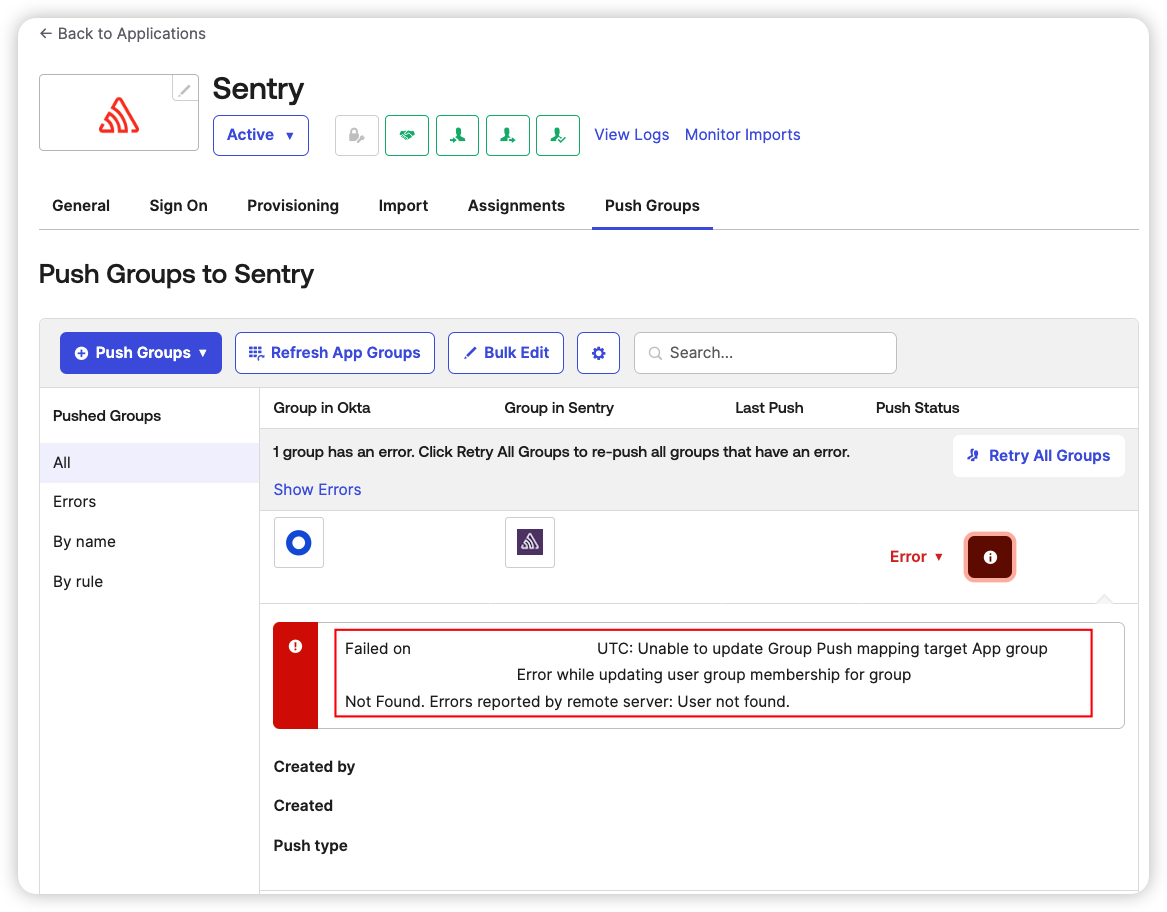Click the 'User not found' error message line
Image resolution: width=1167 pixels, height=912 pixels.
(x=567, y=701)
